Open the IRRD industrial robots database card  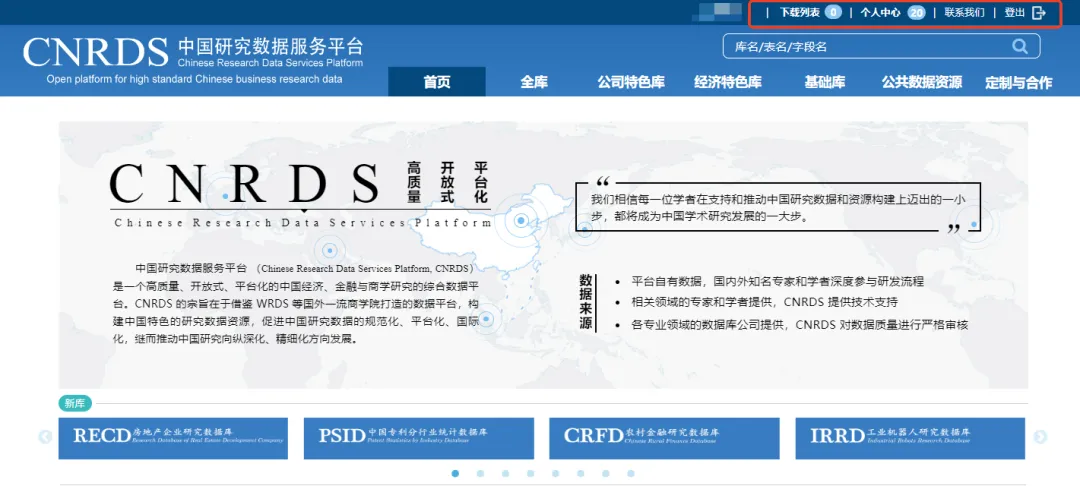click(x=910, y=438)
